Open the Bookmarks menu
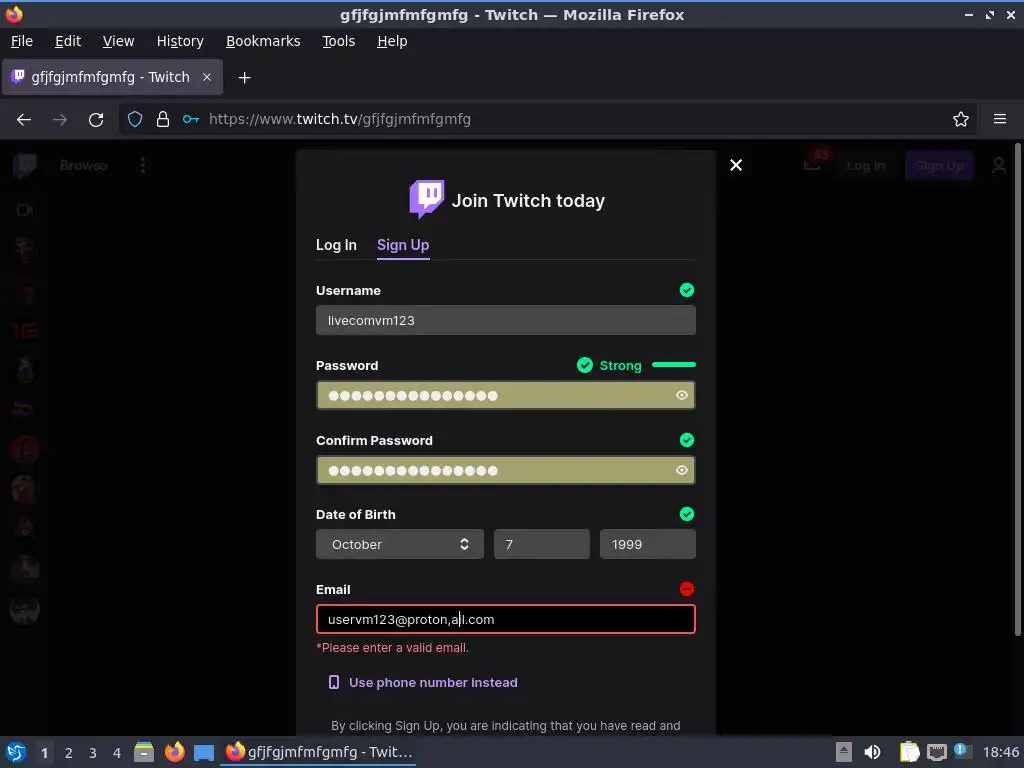1024x768 pixels. [263, 41]
